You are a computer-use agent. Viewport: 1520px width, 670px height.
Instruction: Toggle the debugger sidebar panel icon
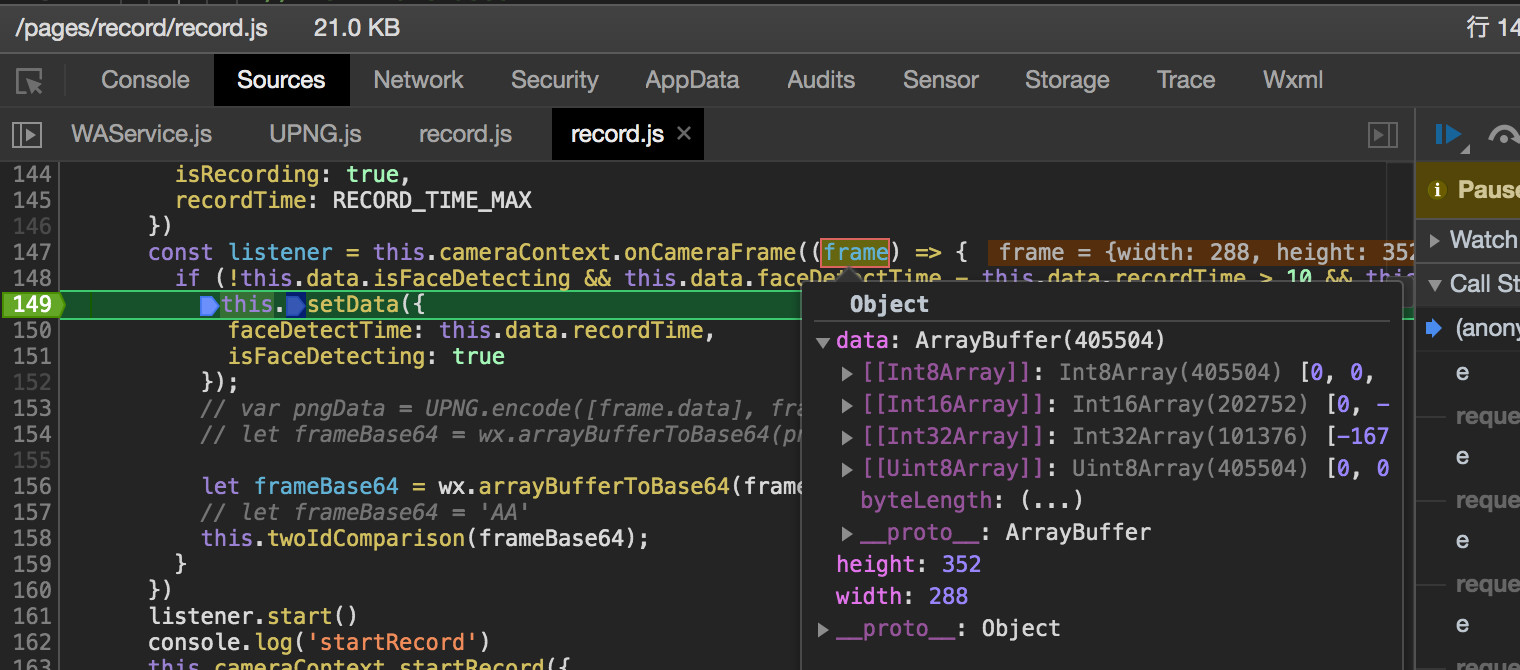pos(1382,134)
